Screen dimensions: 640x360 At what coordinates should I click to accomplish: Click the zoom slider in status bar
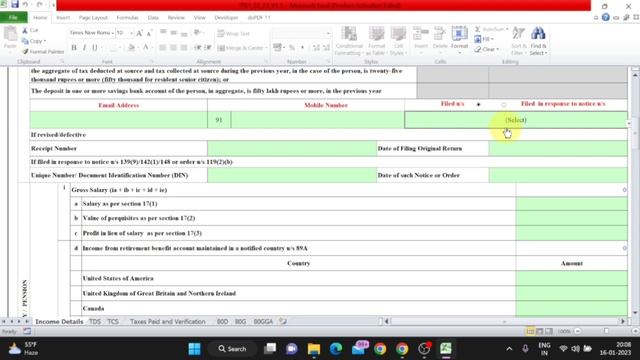606,331
